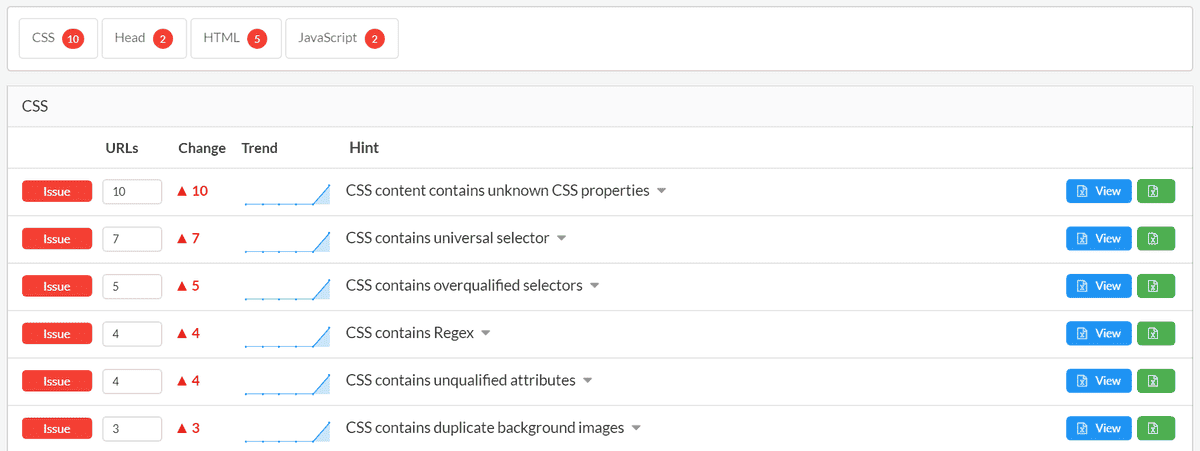Image resolution: width=1200 pixels, height=451 pixels.
Task: Export universal selector row to Excel
Action: pyautogui.click(x=1155, y=239)
